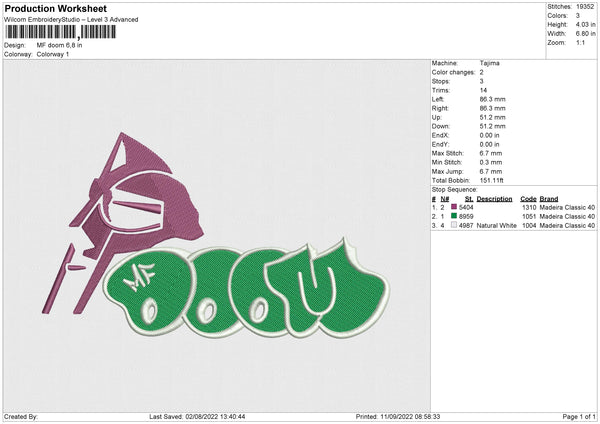Click the Trims value '14'
The width and height of the screenshot is (600, 424).
tap(483, 90)
